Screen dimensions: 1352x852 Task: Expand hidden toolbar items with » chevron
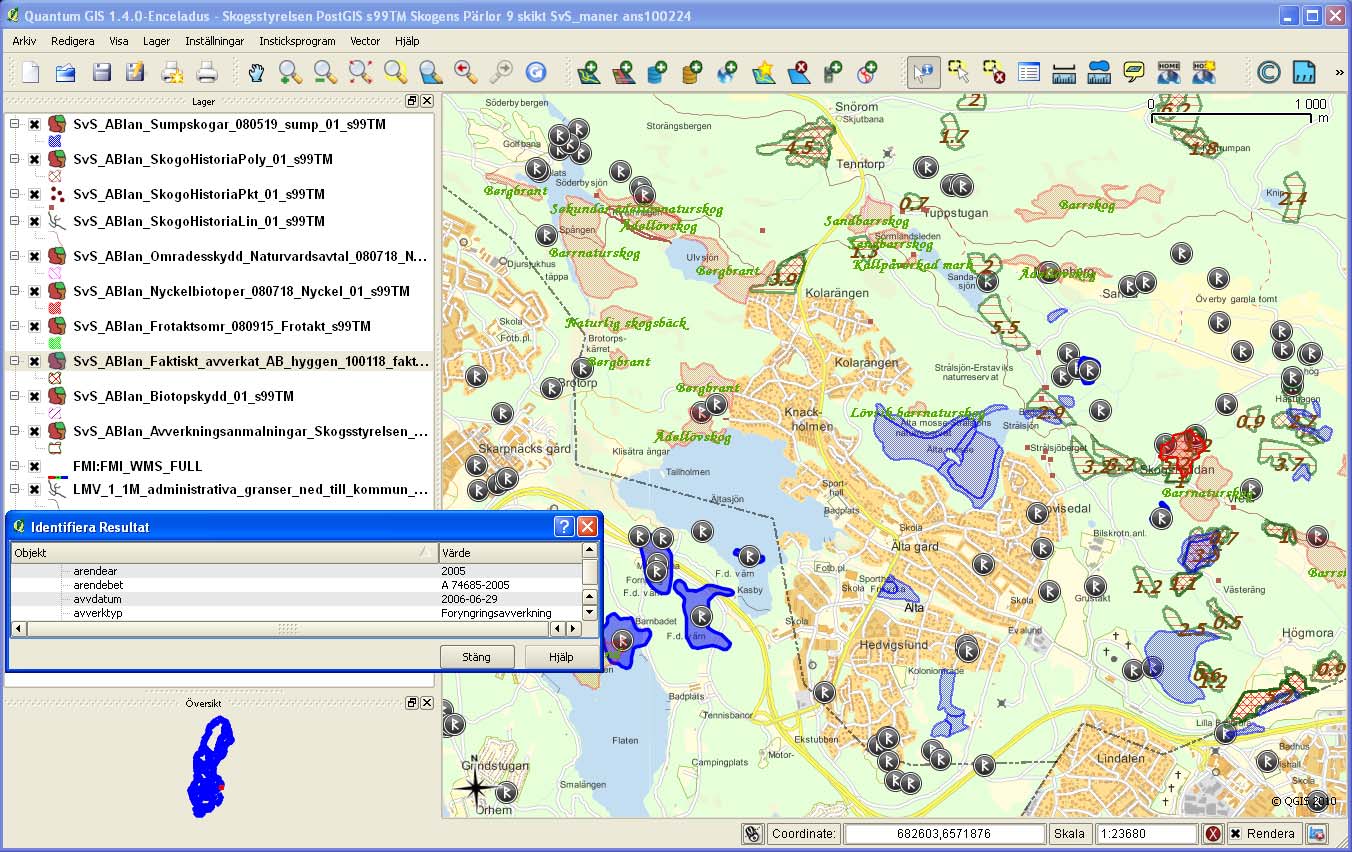[x=1339, y=72]
